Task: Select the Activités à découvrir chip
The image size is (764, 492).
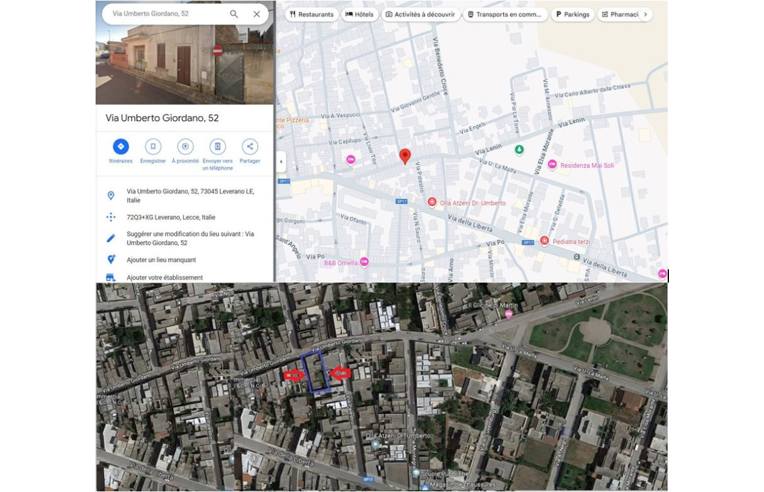Action: coord(420,15)
